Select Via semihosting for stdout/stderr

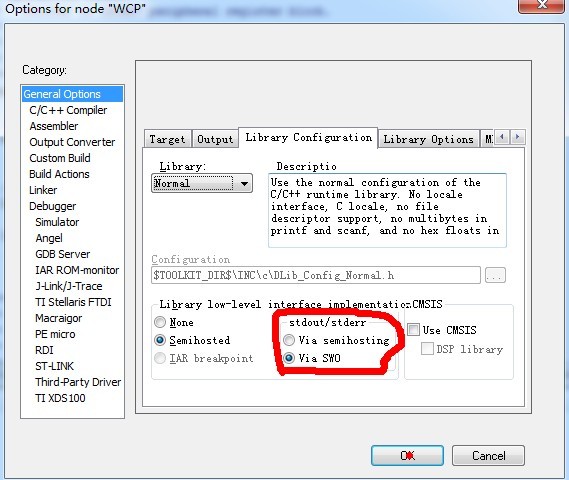[x=289, y=340]
